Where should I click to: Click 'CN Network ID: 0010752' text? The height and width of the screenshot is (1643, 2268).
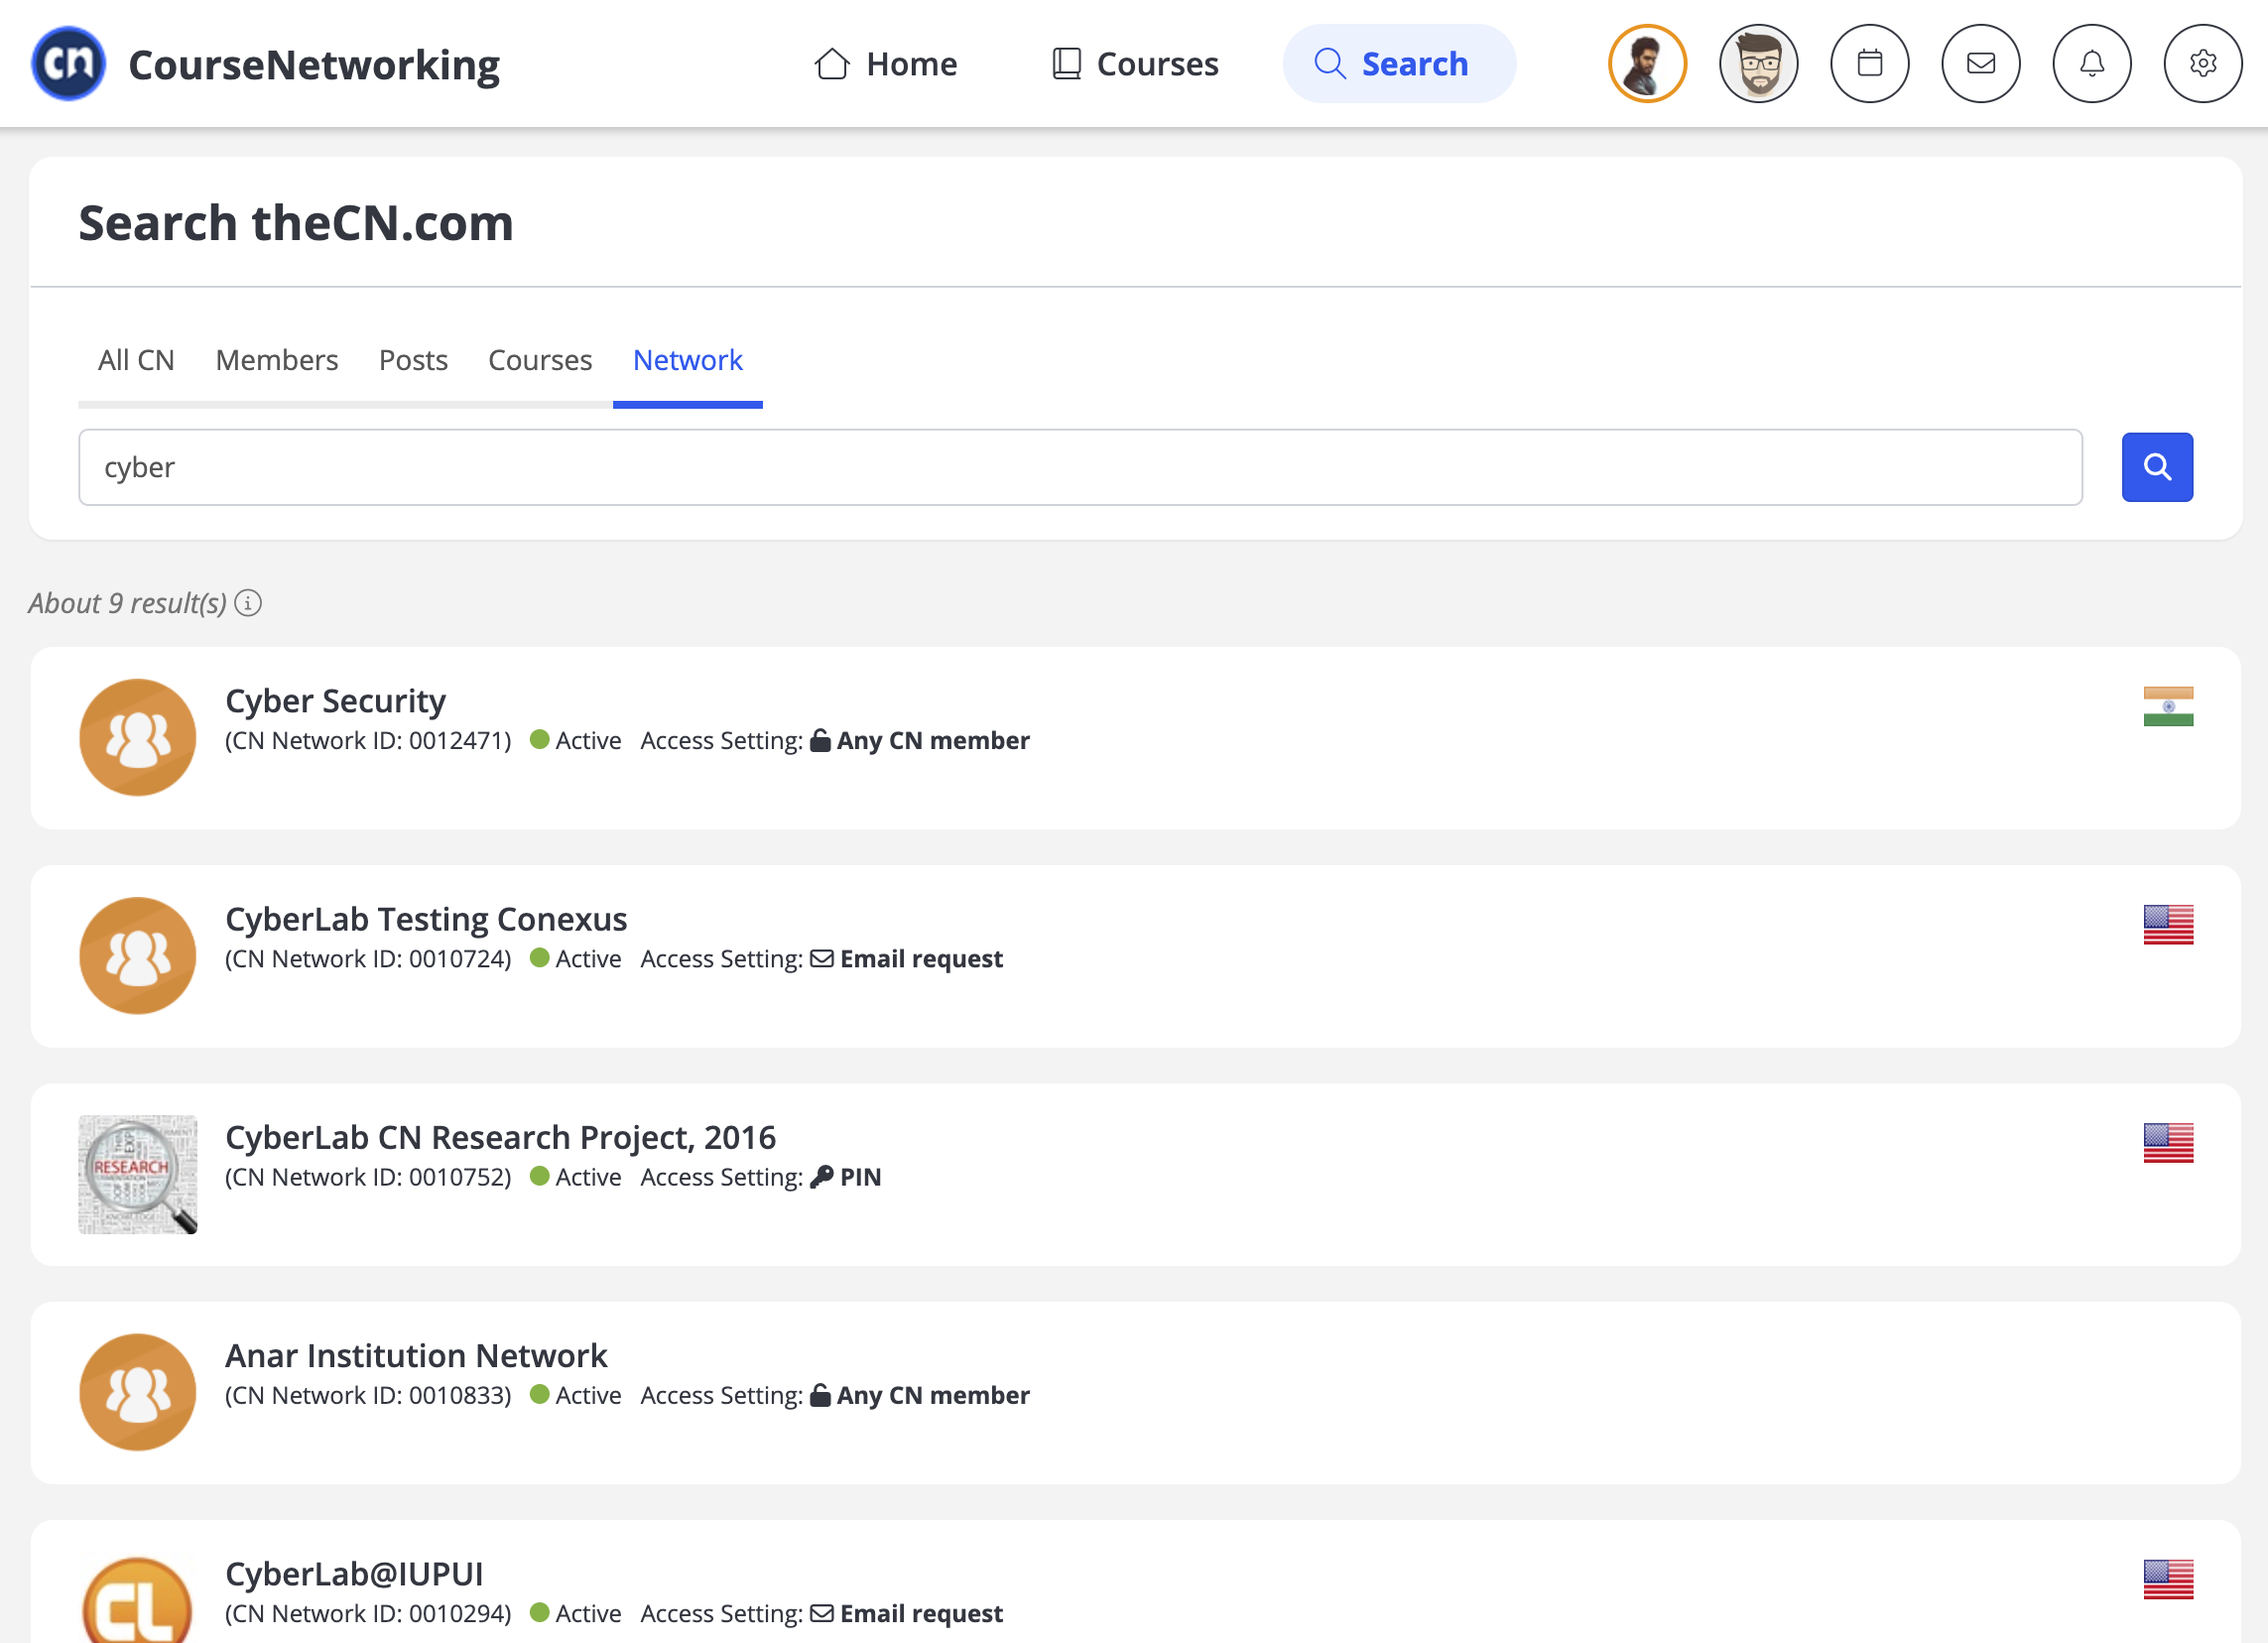[x=368, y=1176]
